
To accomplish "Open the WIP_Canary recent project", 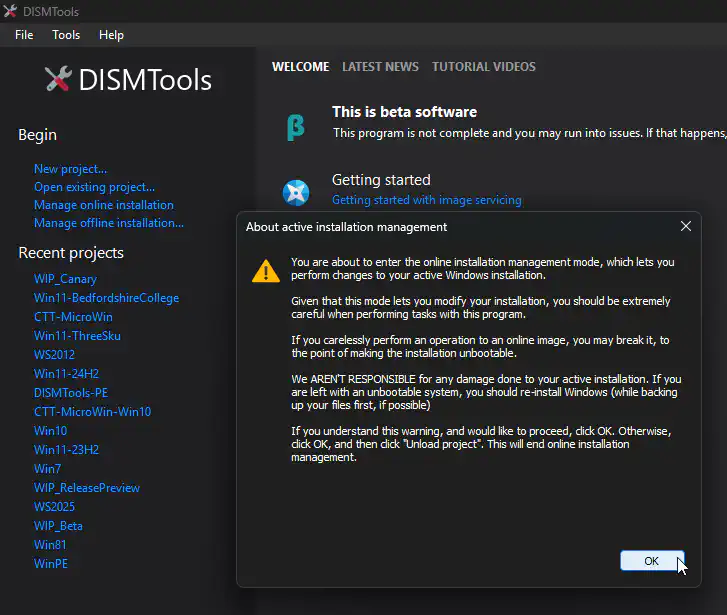I will point(65,279).
